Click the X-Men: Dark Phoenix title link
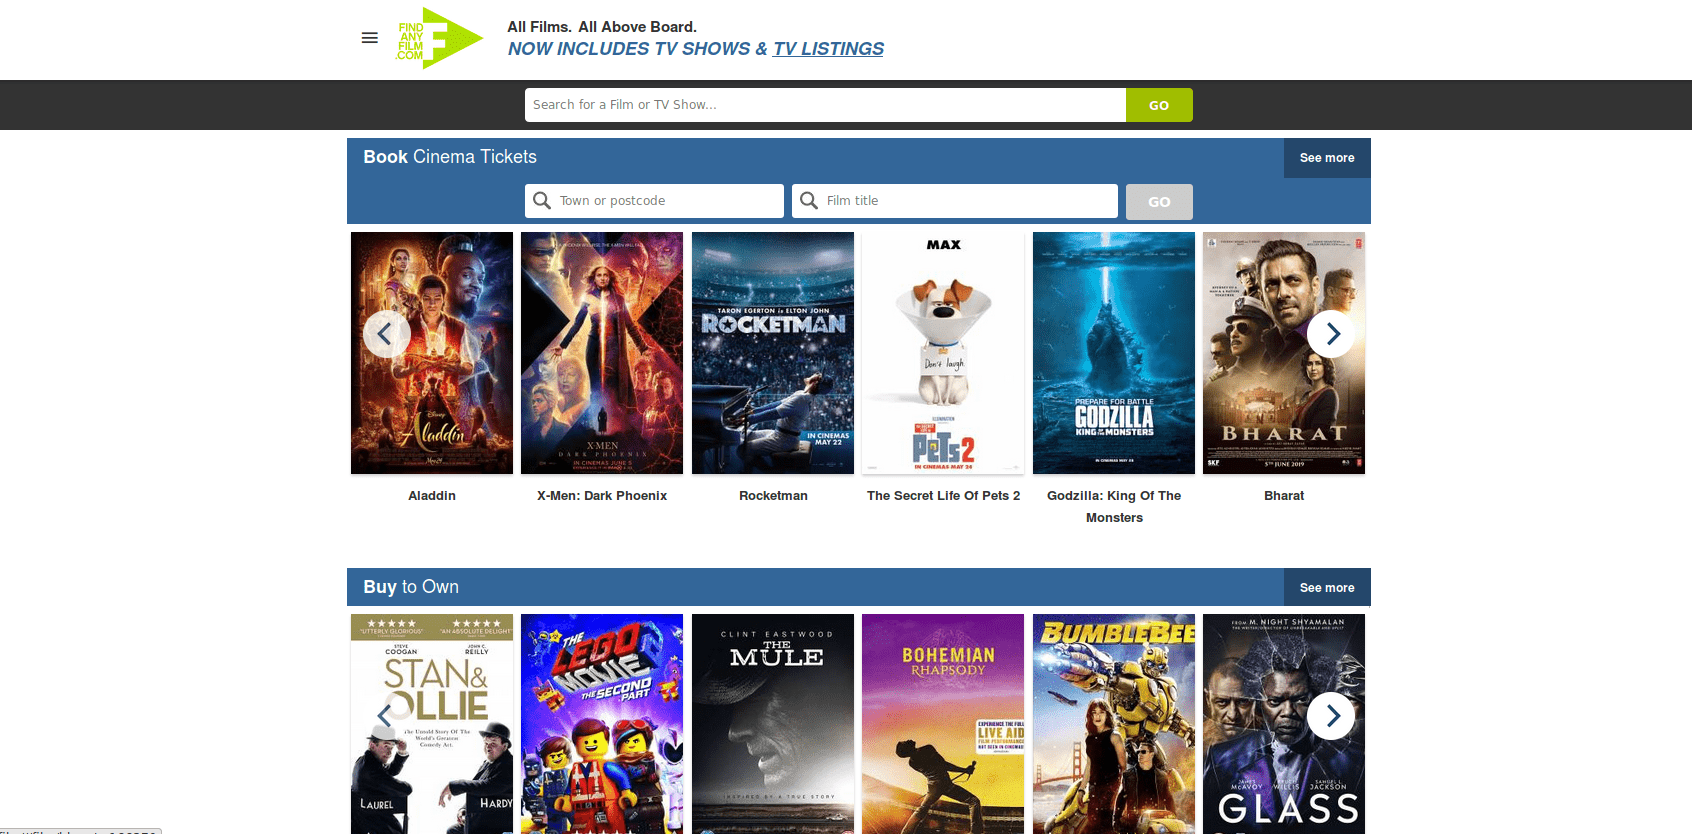Screen dimensions: 1692x834 pos(602,496)
